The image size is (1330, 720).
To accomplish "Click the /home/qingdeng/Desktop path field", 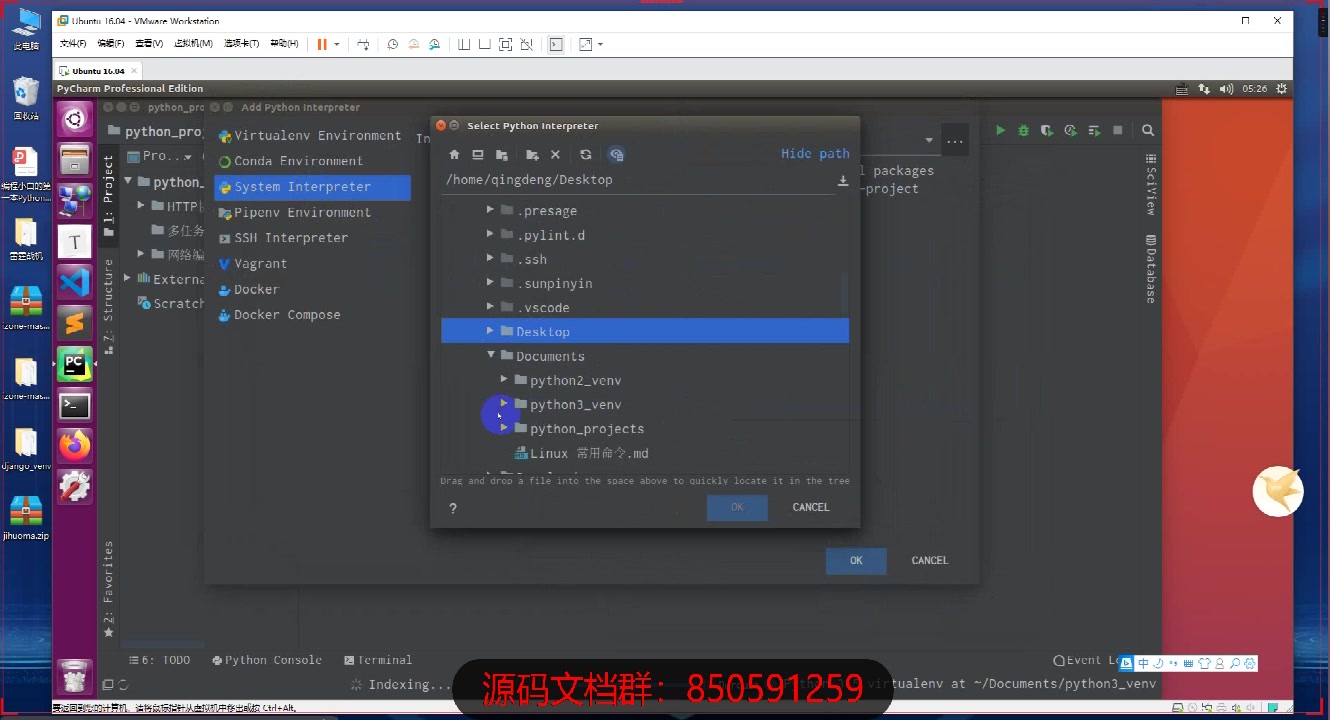I will tap(638, 180).
